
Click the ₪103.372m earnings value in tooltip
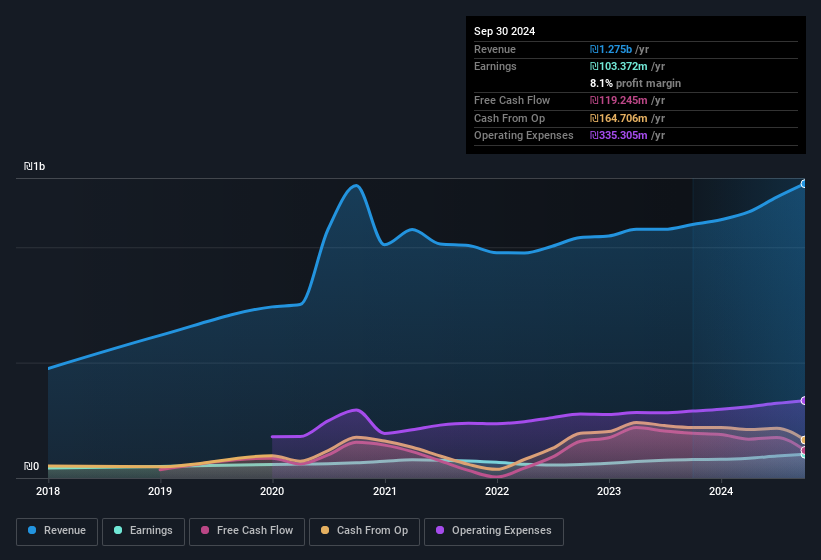[x=618, y=66]
